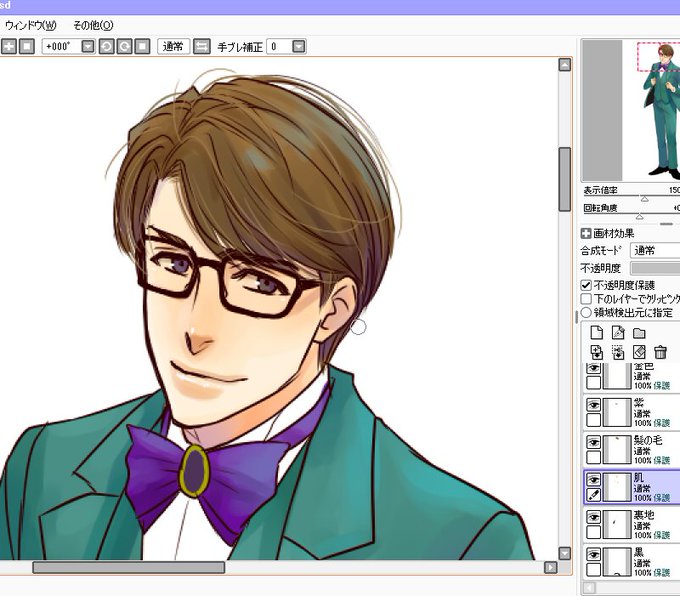Toggle link box on 髪の毛 layer

pos(593,457)
